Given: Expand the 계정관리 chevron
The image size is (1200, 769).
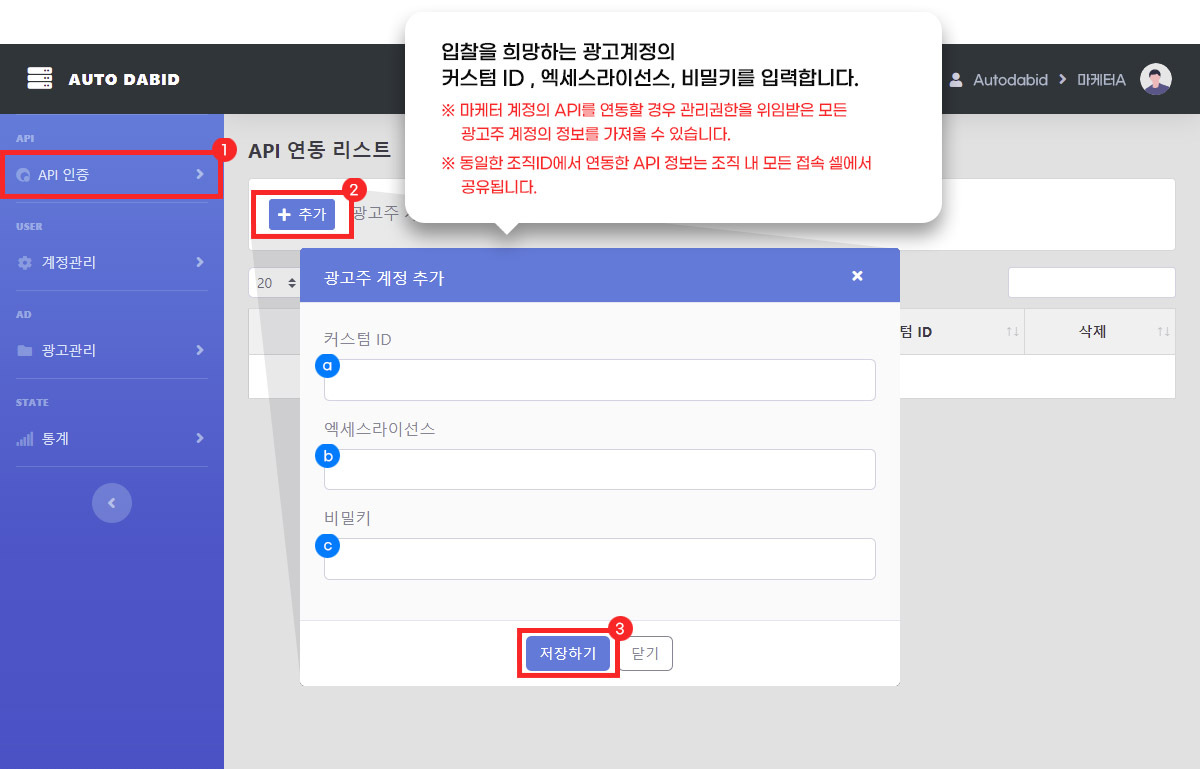Looking at the screenshot, I should tap(200, 262).
